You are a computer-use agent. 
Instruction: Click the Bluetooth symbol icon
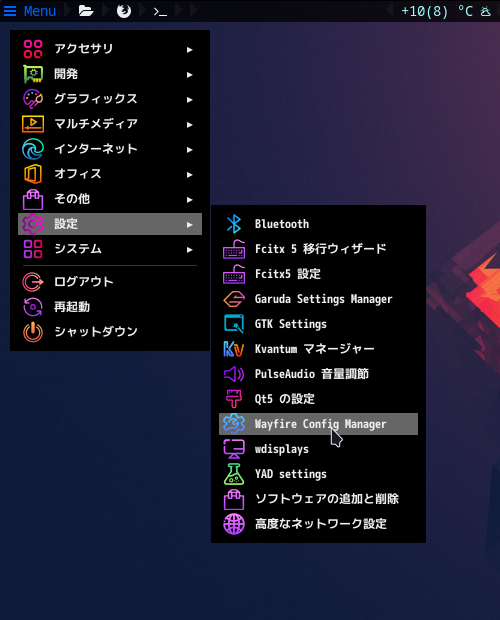click(x=234, y=224)
